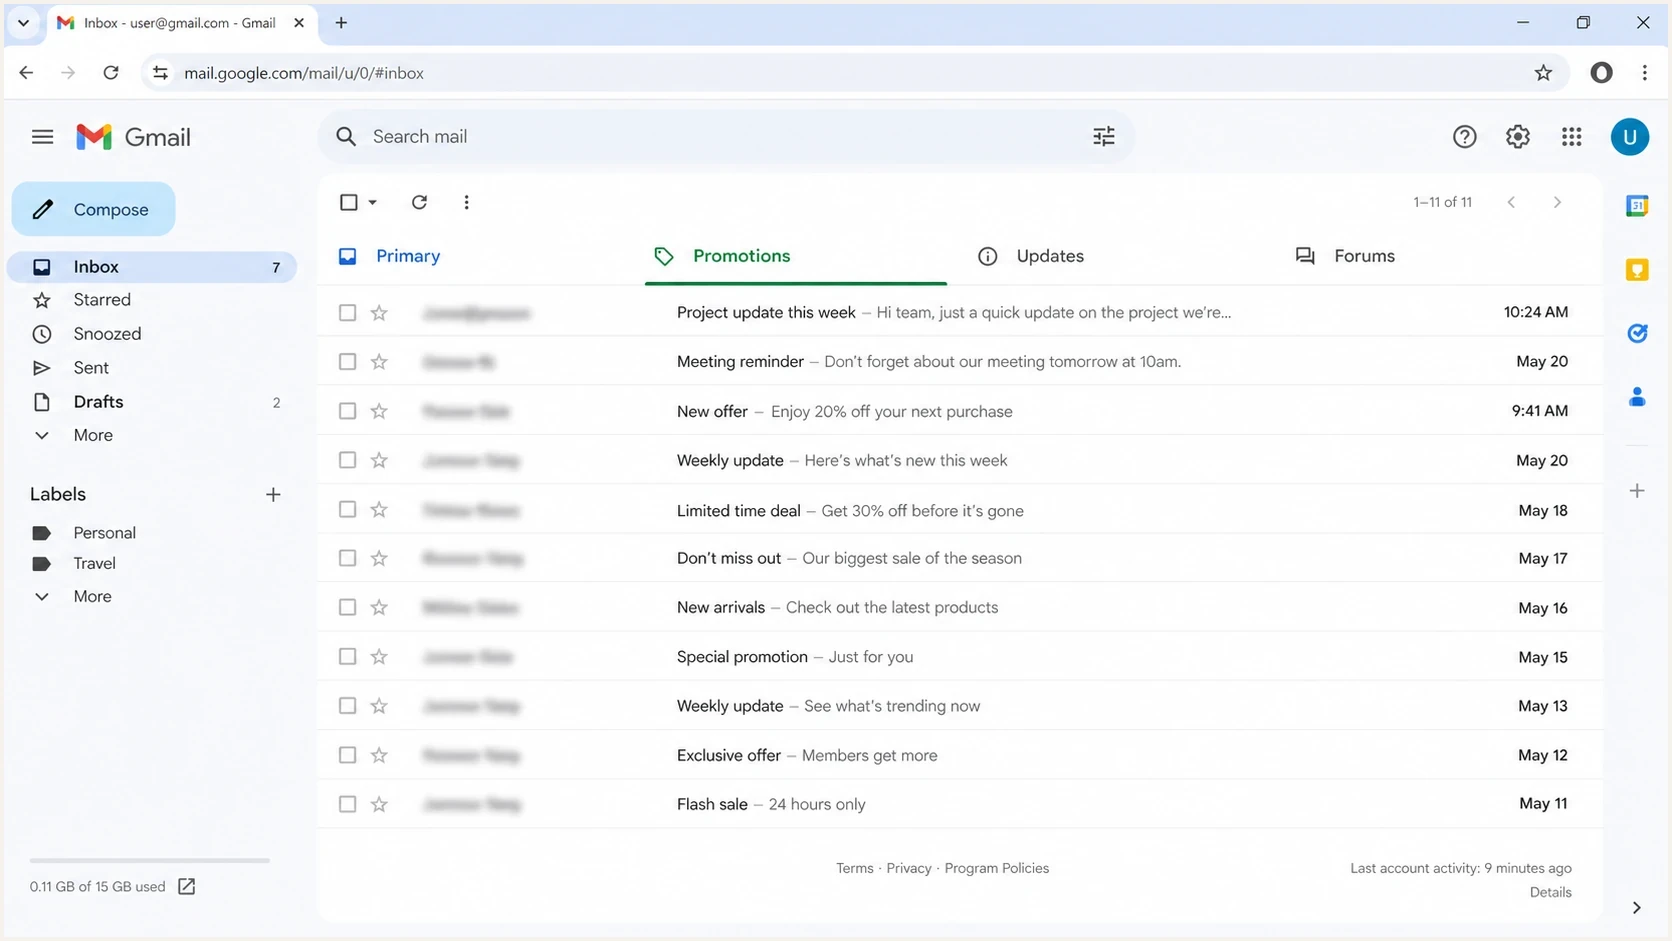Tick the Don't miss out email checkbox
This screenshot has height=941, width=1672.
347,558
